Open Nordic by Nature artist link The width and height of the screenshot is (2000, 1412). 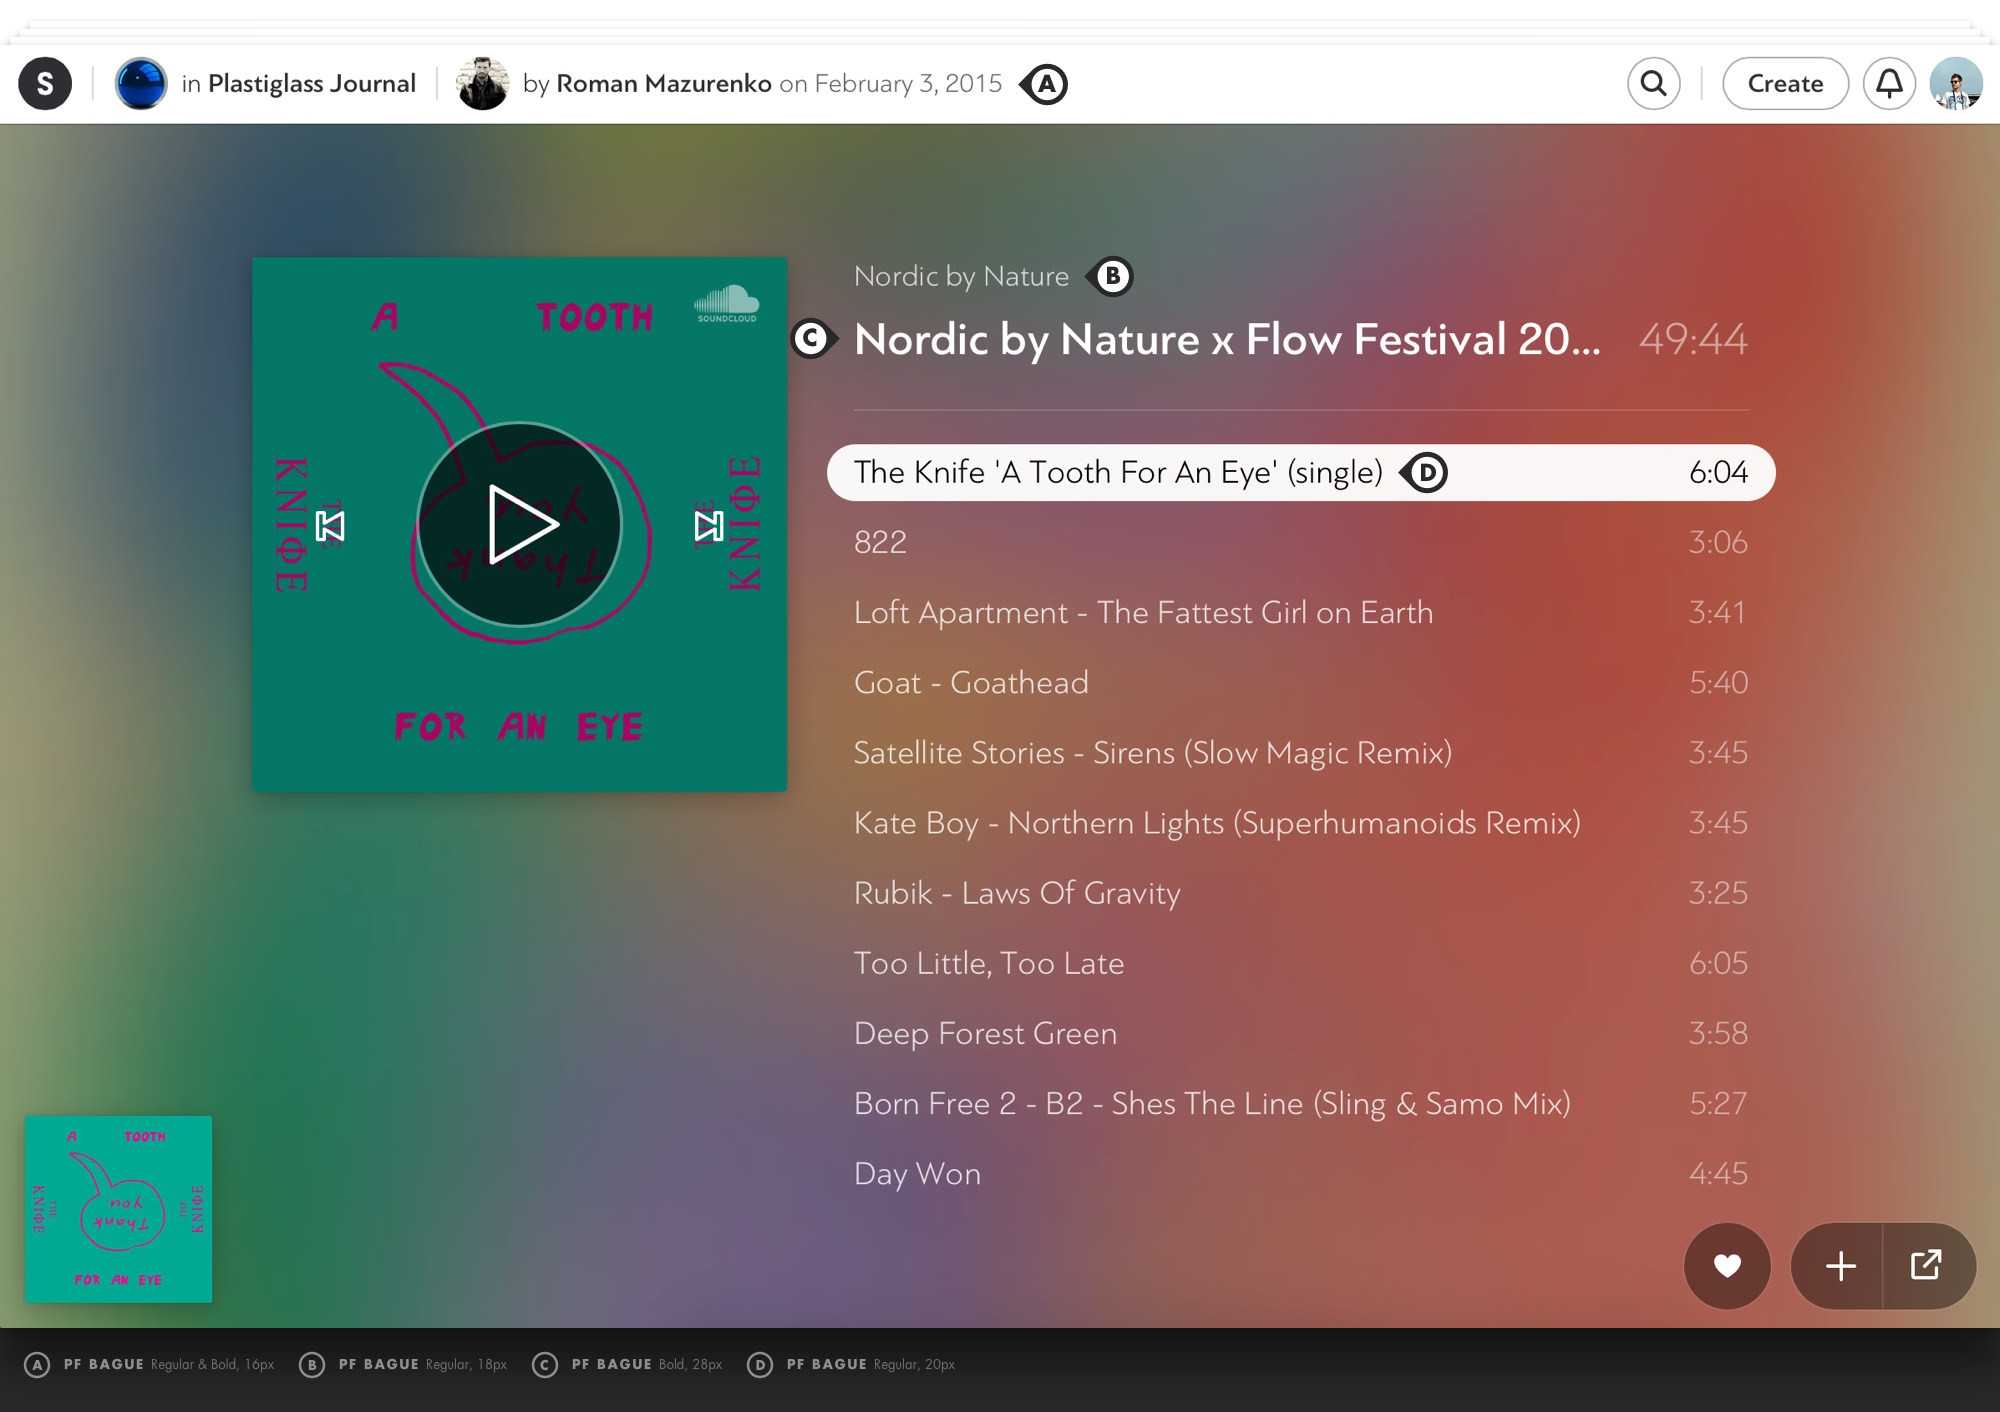click(x=960, y=276)
